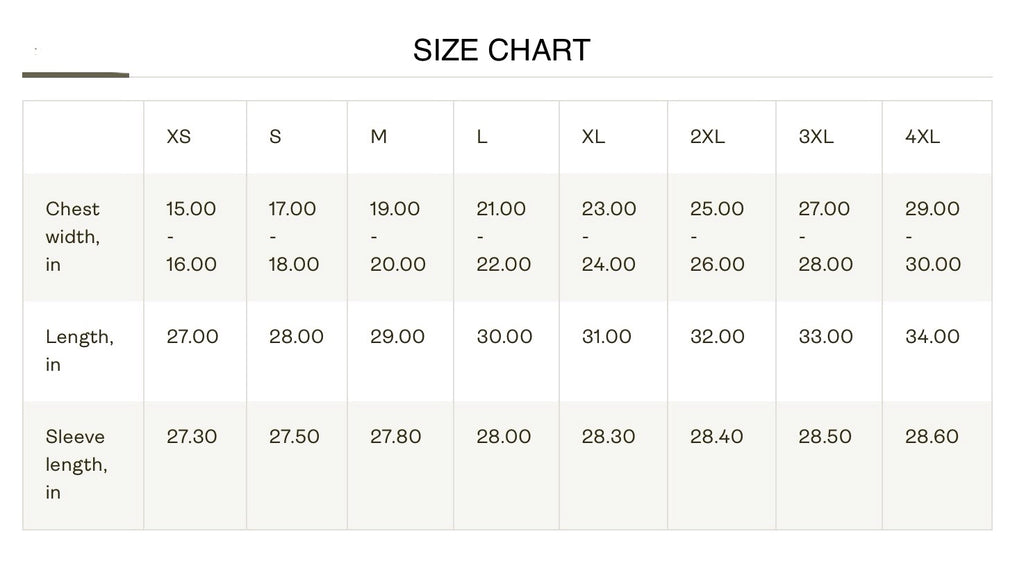Click the Chest width row label
Viewport: 1024px width, 568px height.
pos(73,236)
